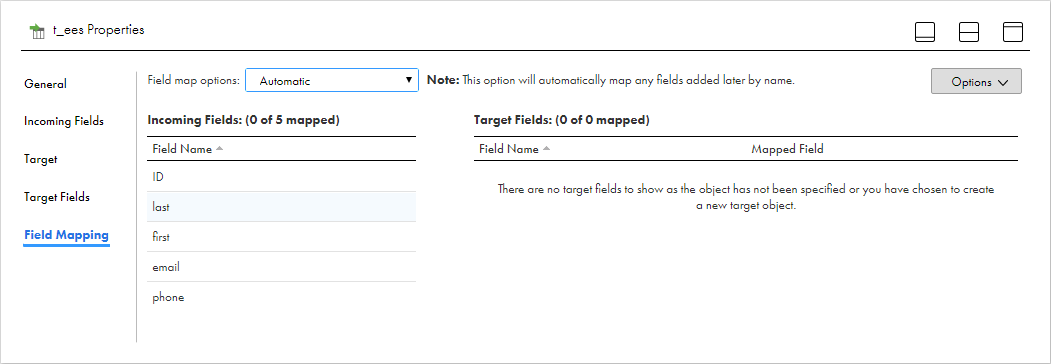
Task: Sort target fields by Field Name
Action: point(514,149)
